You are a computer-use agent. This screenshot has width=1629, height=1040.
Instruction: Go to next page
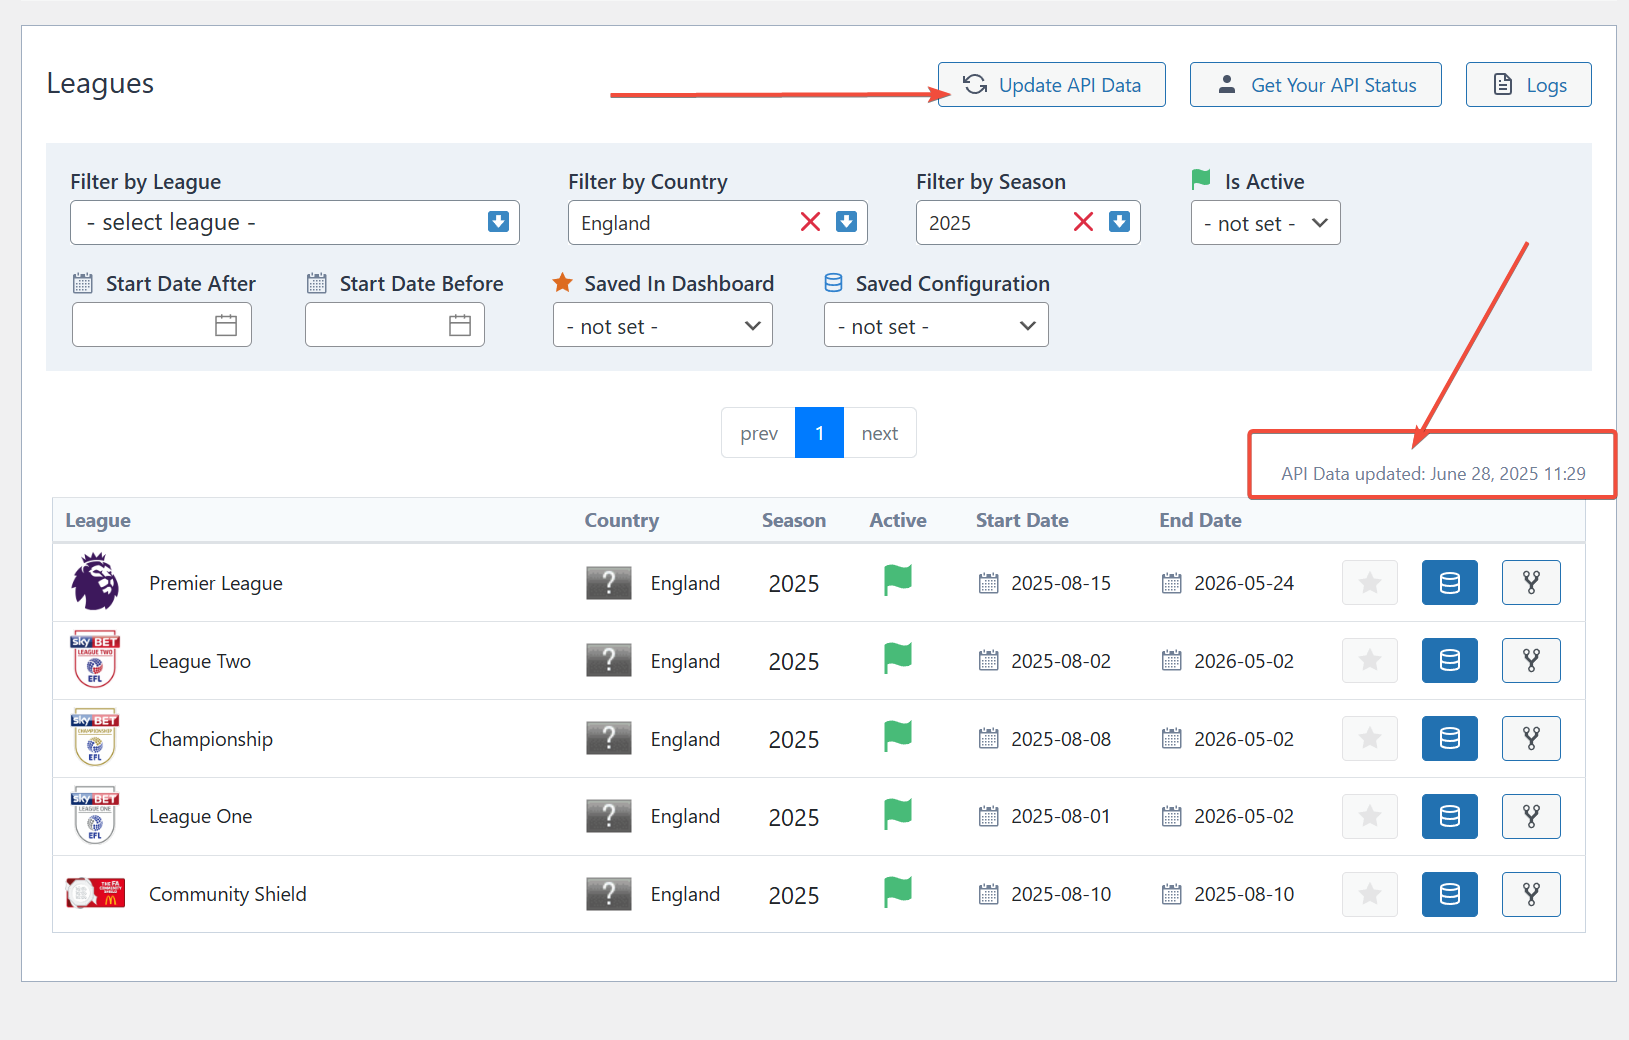880,433
